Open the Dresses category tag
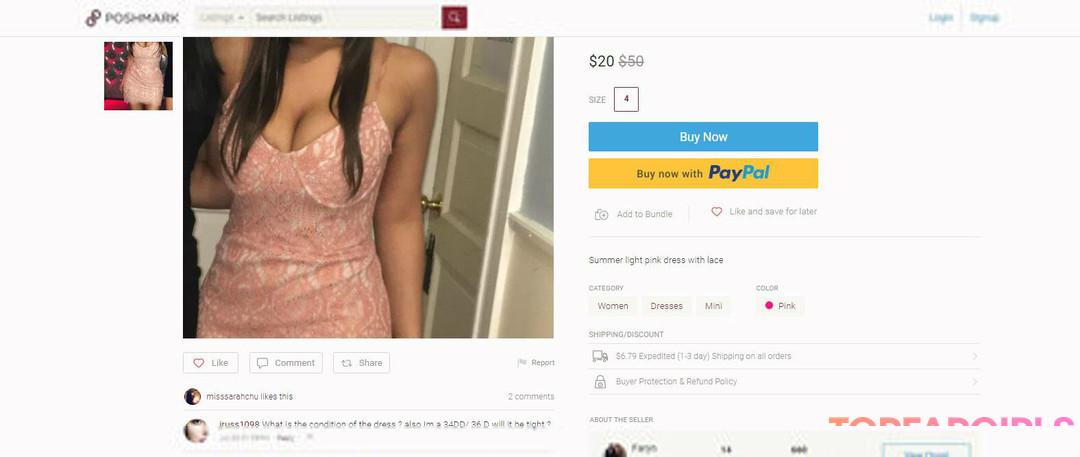The width and height of the screenshot is (1080, 457). (667, 306)
